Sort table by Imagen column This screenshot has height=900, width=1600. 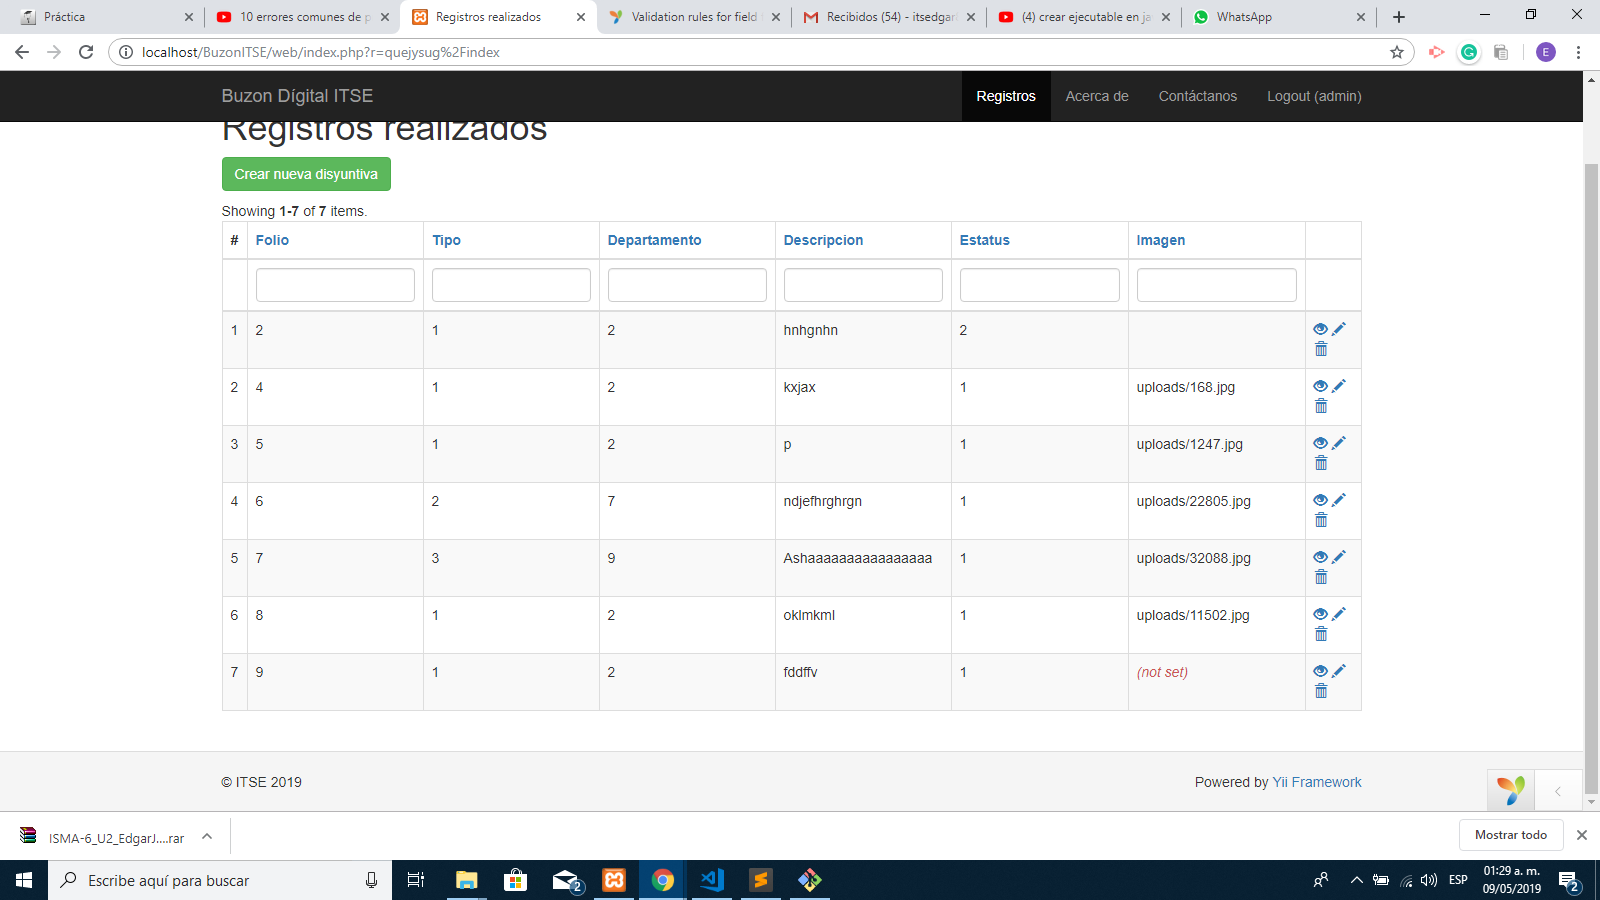[1161, 240]
